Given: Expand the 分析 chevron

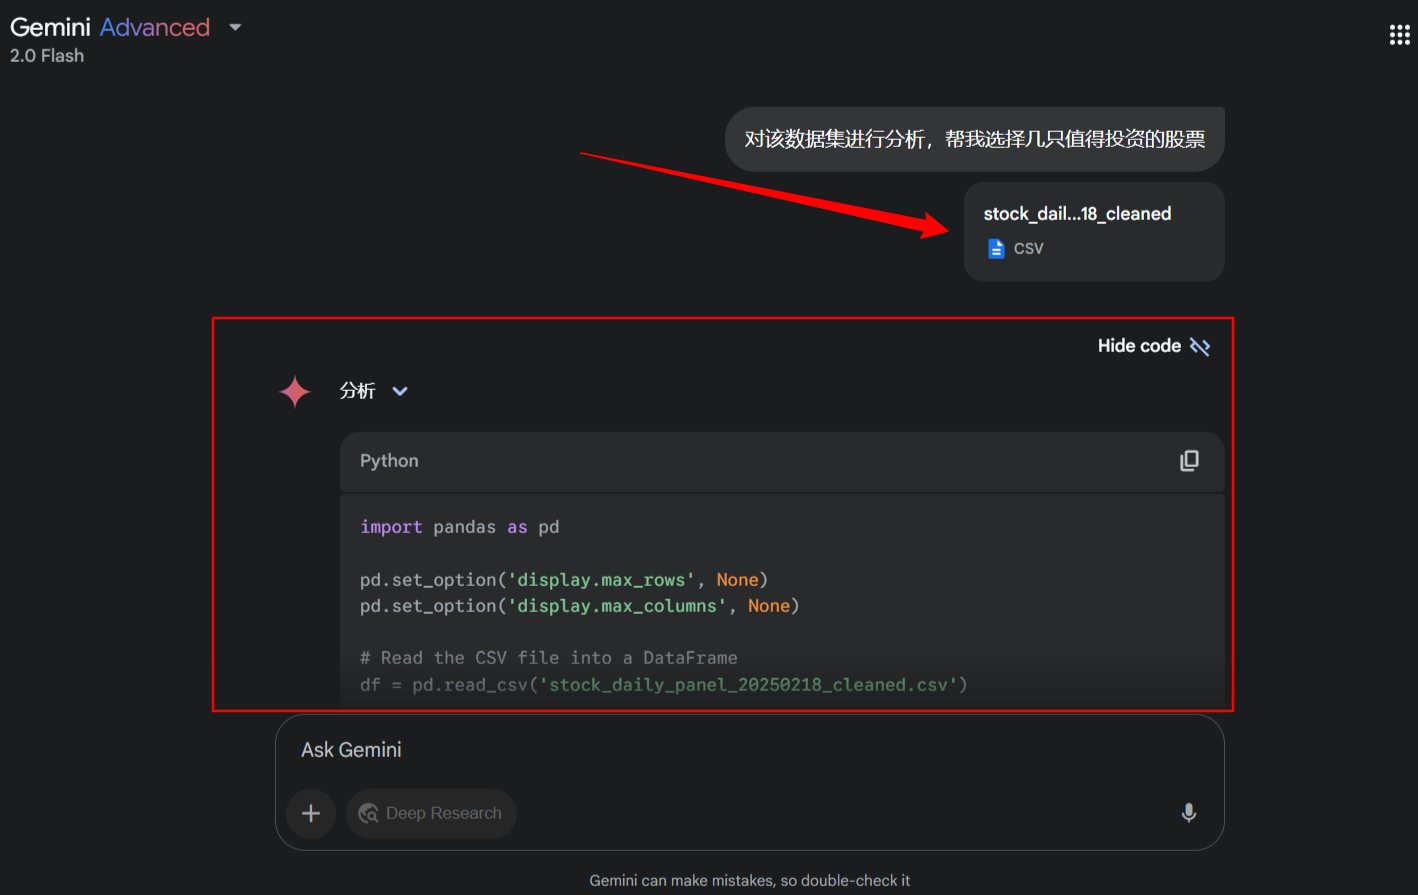Looking at the screenshot, I should tap(400, 391).
